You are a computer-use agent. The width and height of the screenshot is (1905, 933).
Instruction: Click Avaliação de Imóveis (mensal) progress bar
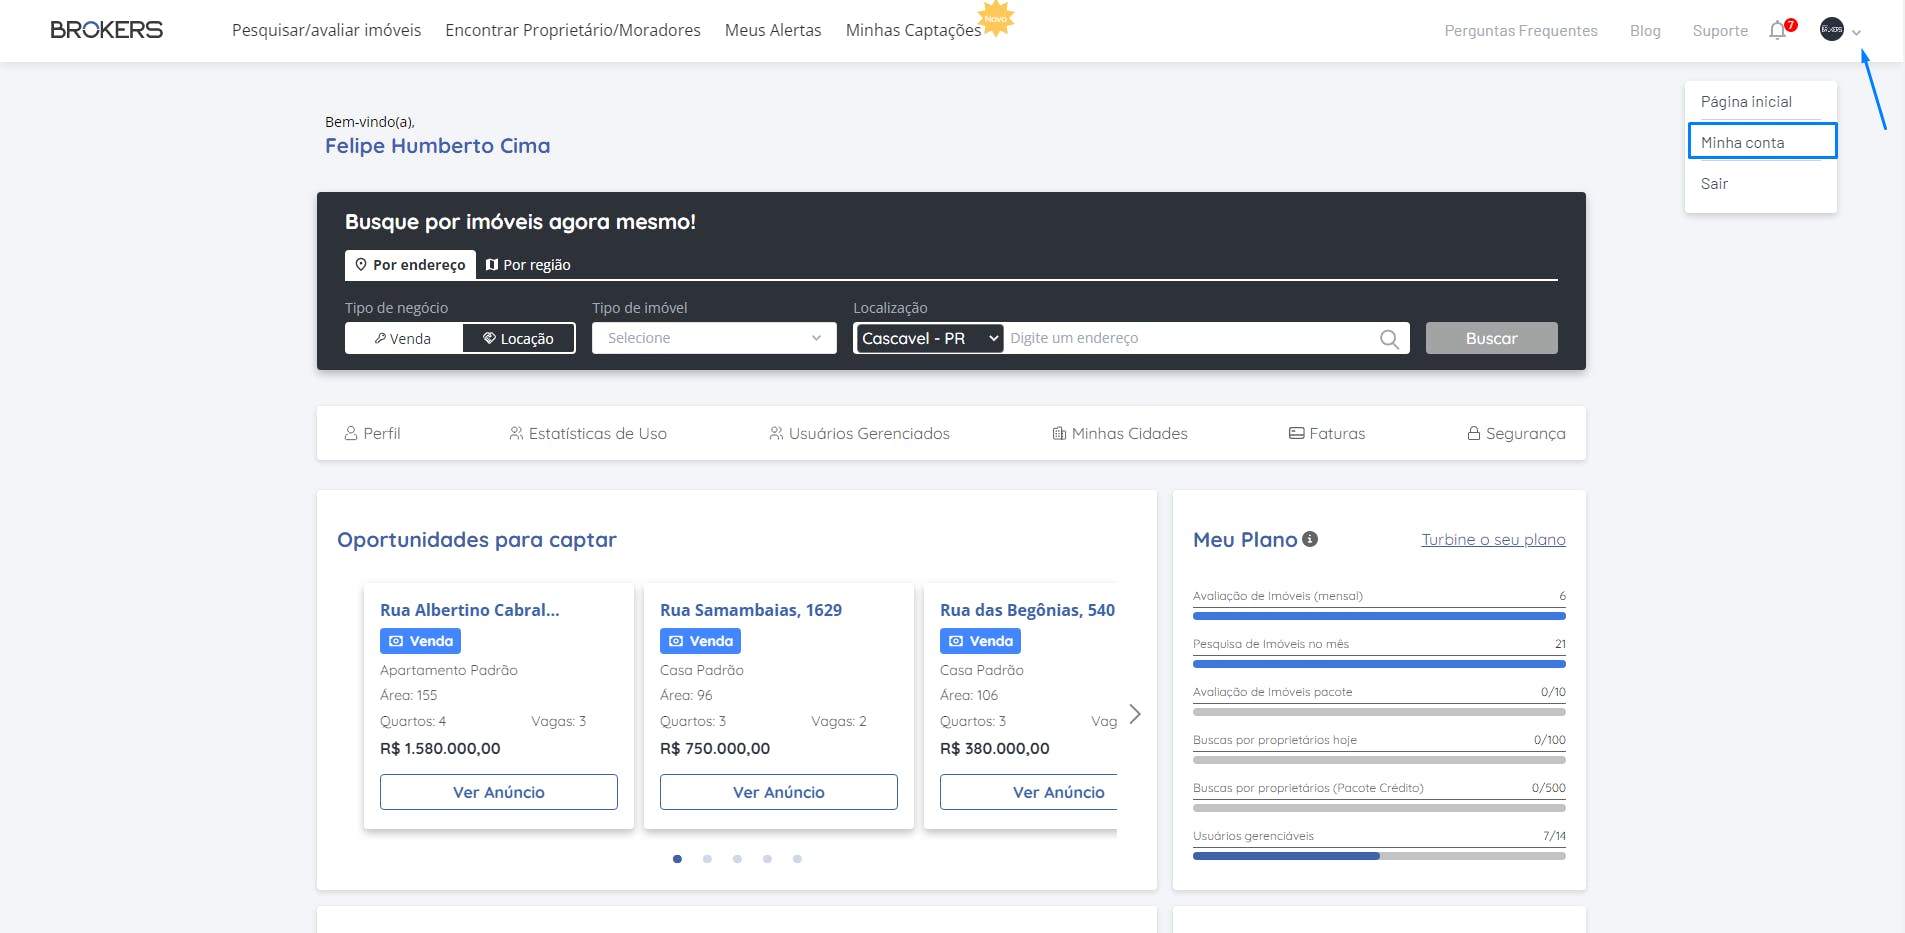(x=1379, y=616)
